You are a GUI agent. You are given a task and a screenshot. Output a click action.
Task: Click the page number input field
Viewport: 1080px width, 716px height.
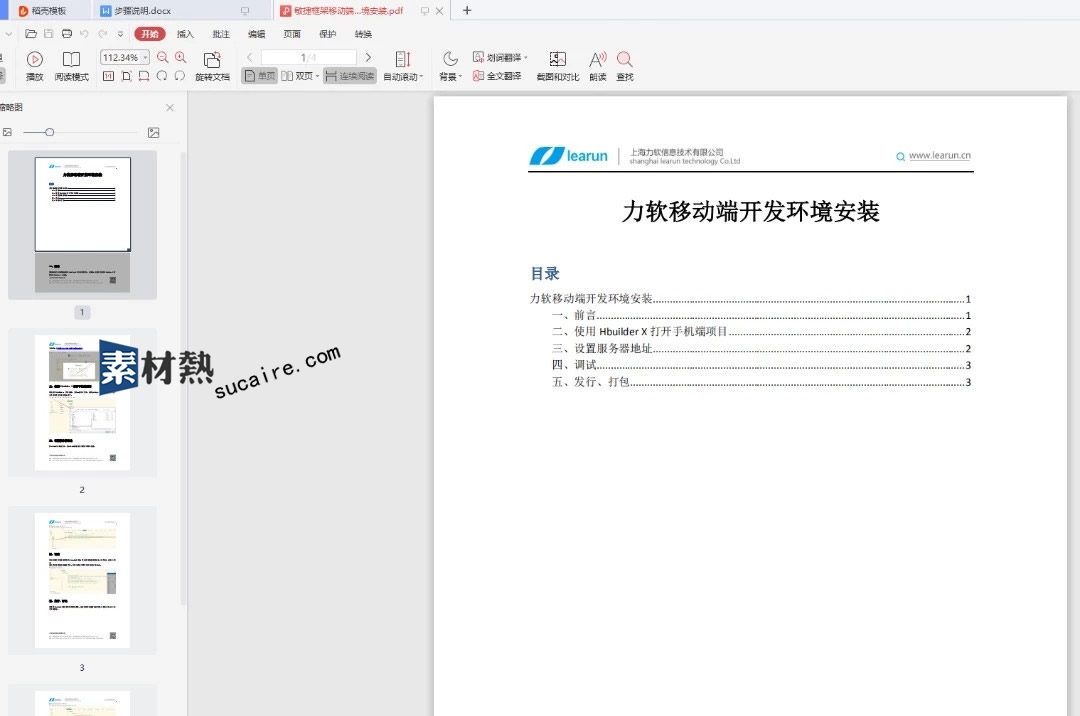(x=309, y=57)
